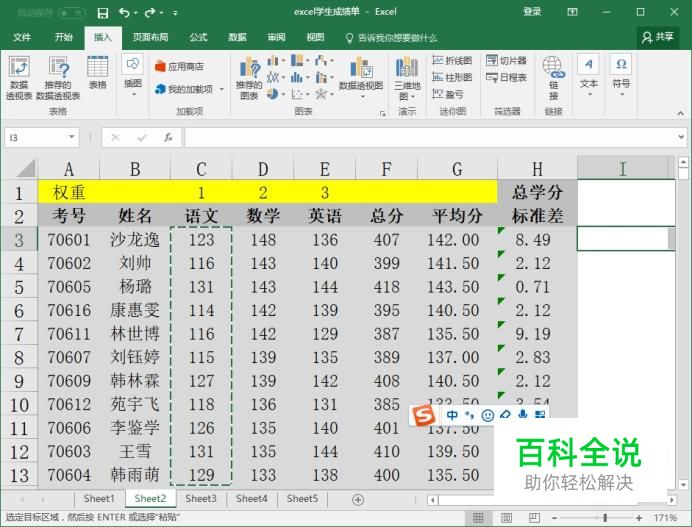692x527 pixels.
Task: Open the 文本 text dropdown
Action: click(x=589, y=76)
